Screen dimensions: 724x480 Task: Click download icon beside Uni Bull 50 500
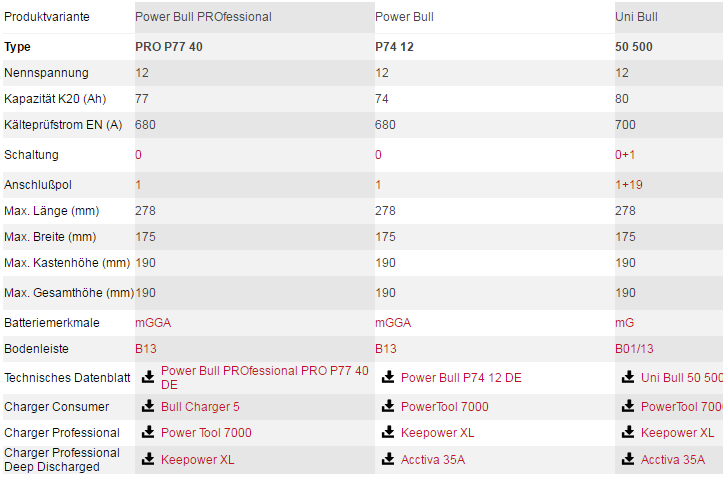pos(628,377)
